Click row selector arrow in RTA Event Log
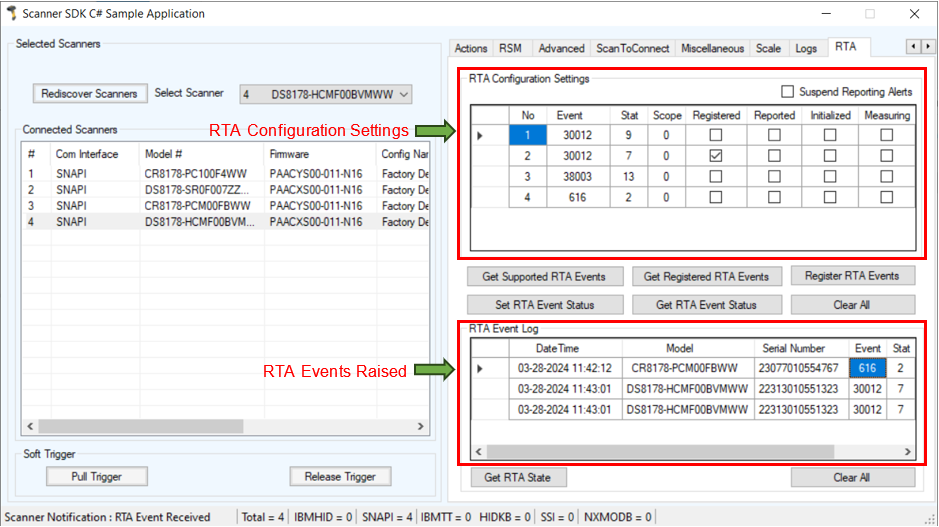Viewport: 939px width, 527px height. [x=480, y=369]
